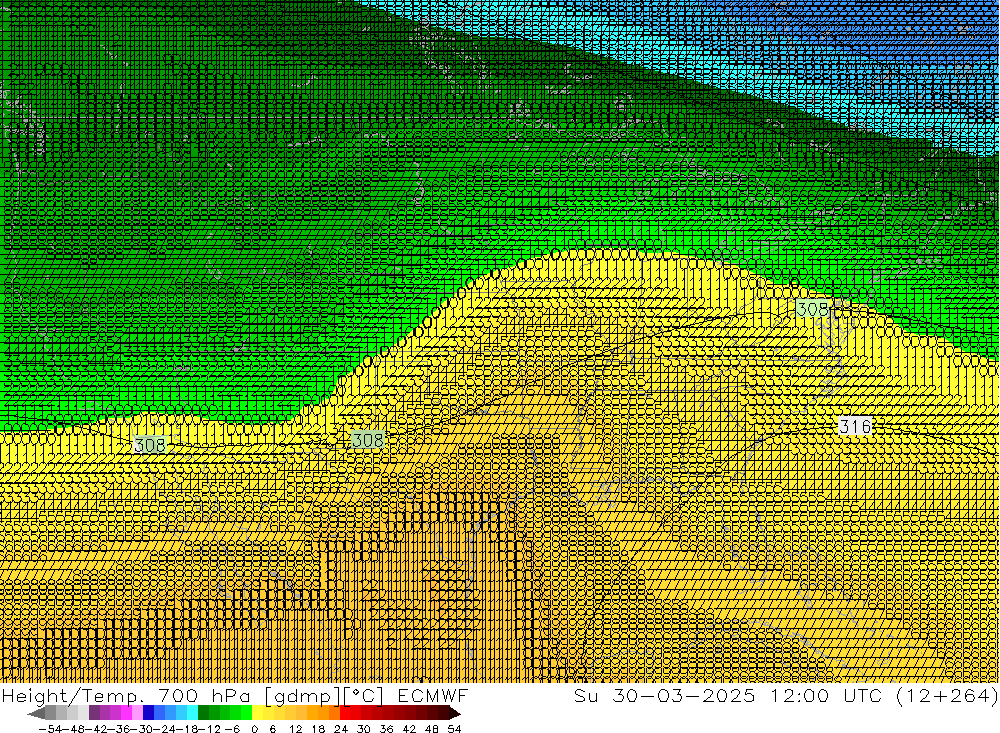The height and width of the screenshot is (733, 1000).
Task: Click the bright red swatch in the legend
Action: click(x=345, y=714)
